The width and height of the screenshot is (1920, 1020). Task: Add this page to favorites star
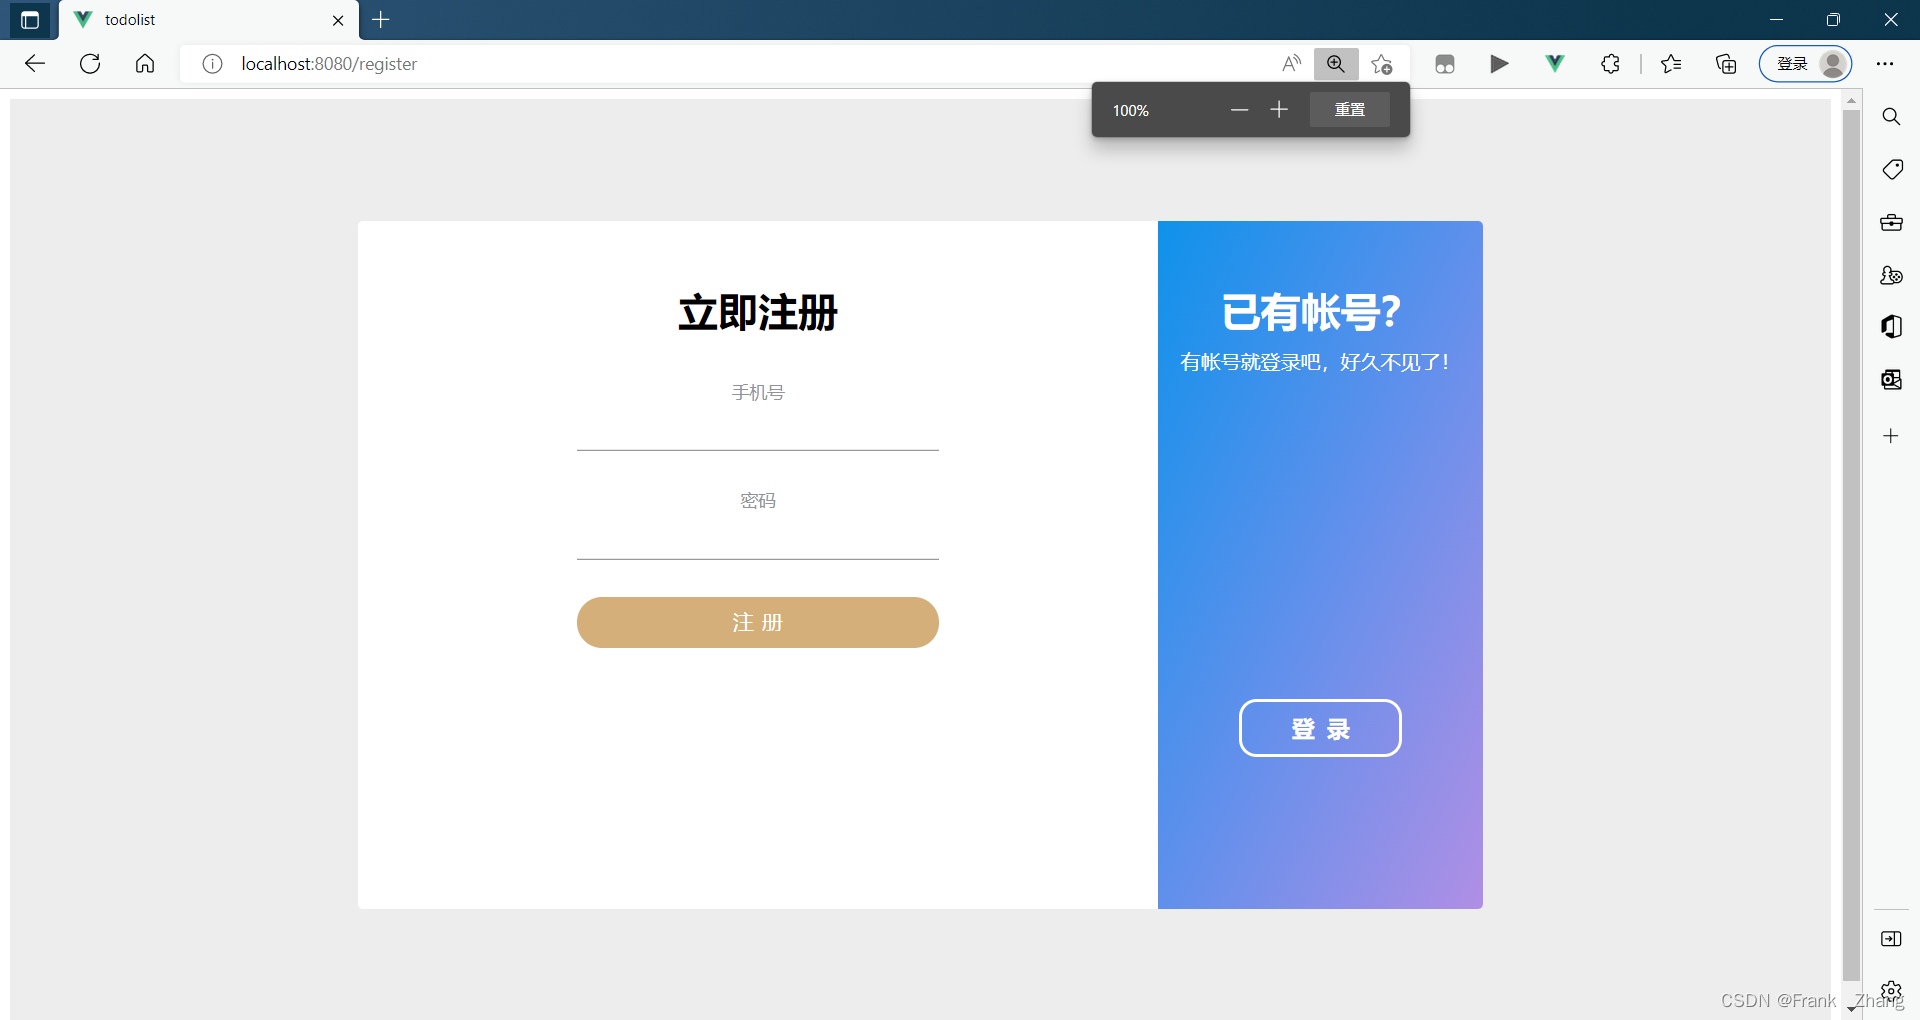(1383, 63)
